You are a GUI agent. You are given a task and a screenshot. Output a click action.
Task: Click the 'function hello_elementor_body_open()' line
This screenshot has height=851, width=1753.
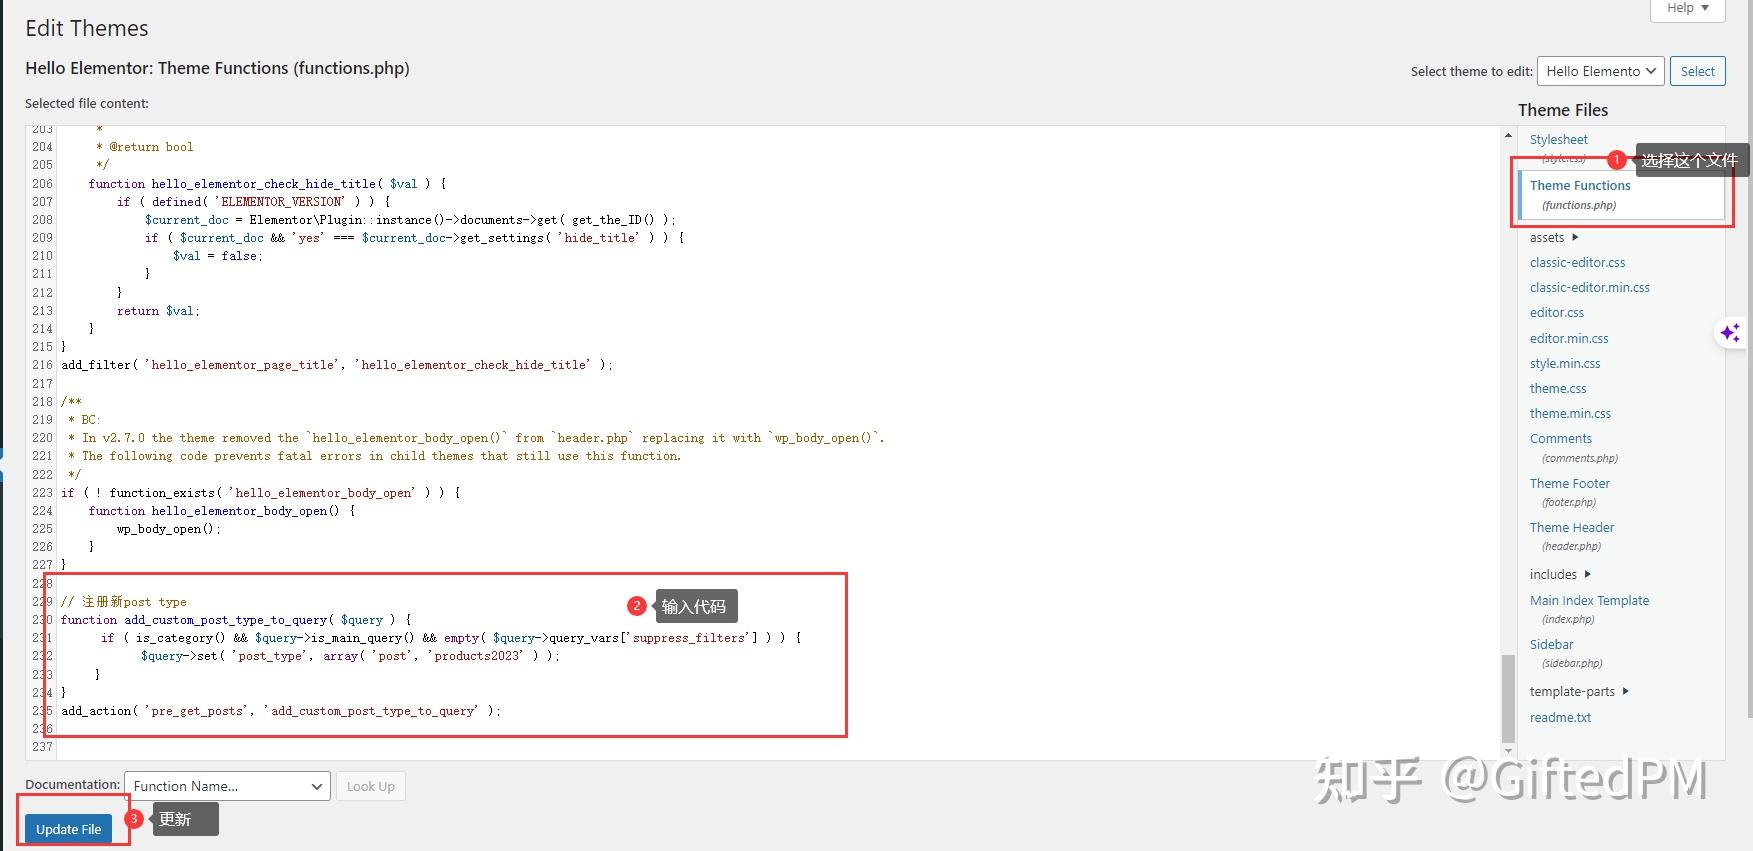(221, 511)
